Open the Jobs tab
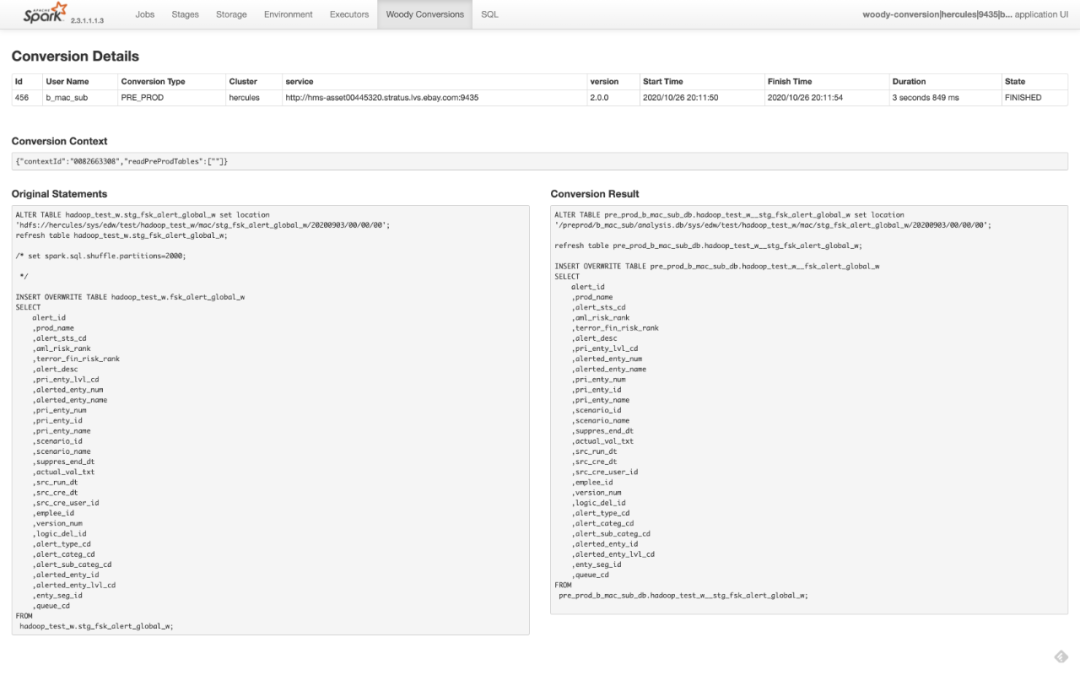Screen dimensions: 1080x675 click(145, 15)
